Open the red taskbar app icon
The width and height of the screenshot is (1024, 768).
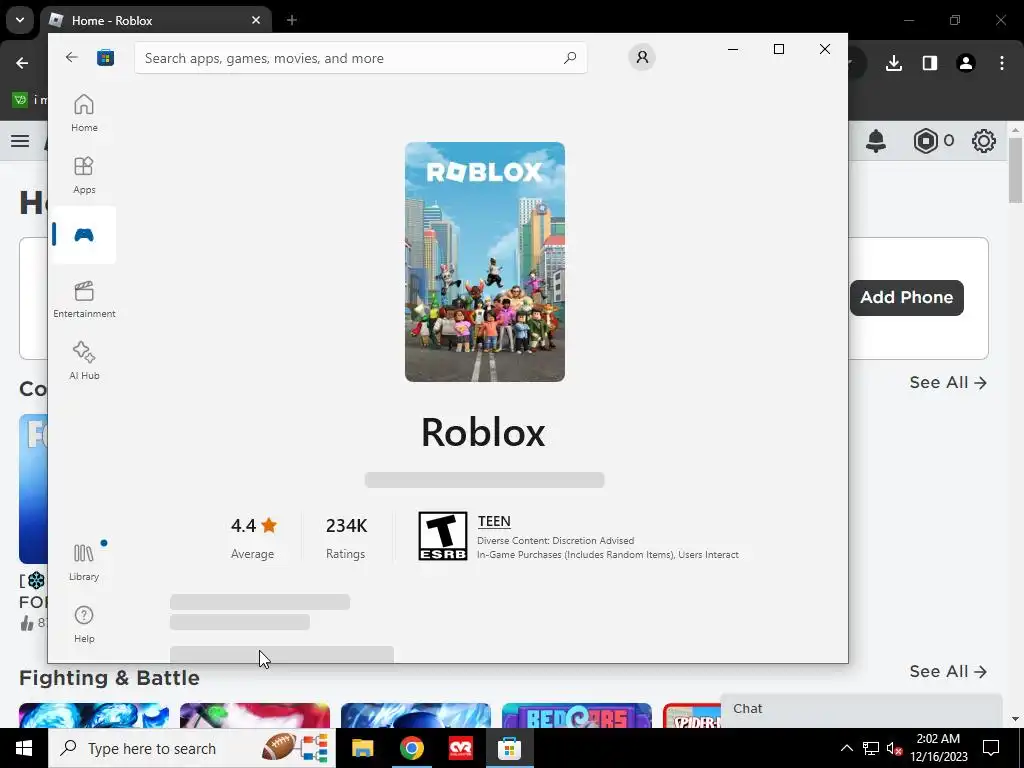coord(460,748)
